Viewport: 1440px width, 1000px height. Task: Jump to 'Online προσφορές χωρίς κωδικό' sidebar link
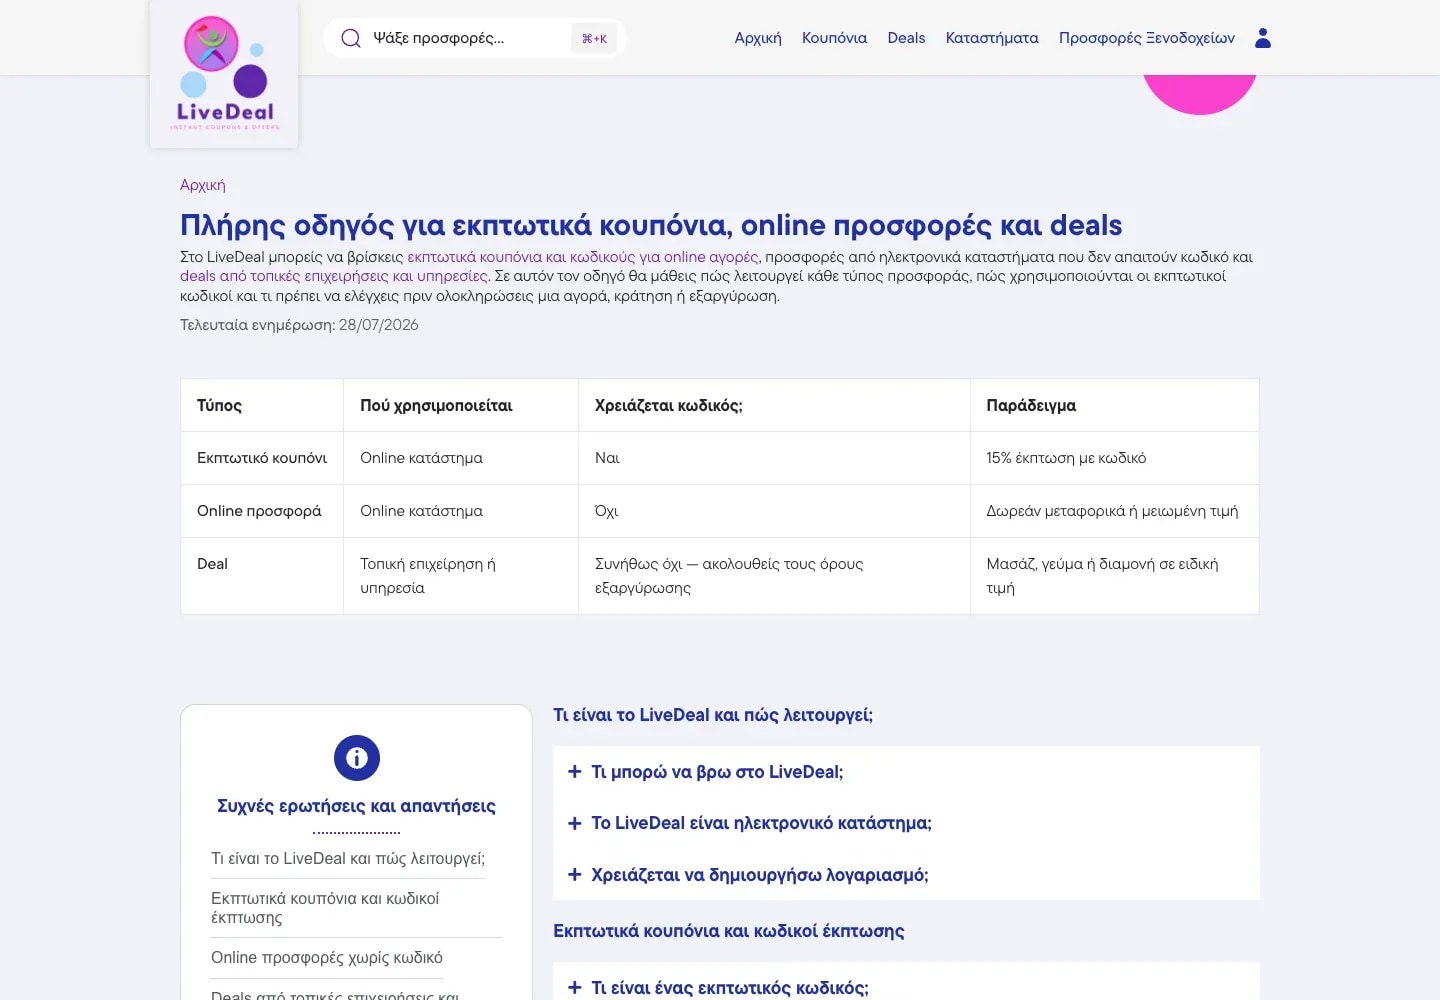coord(327,958)
